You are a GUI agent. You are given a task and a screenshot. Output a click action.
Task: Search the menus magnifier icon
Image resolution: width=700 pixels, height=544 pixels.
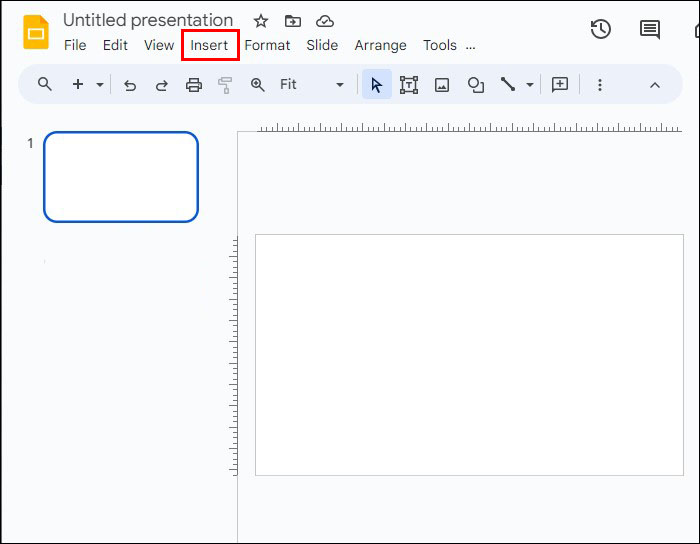[45, 84]
